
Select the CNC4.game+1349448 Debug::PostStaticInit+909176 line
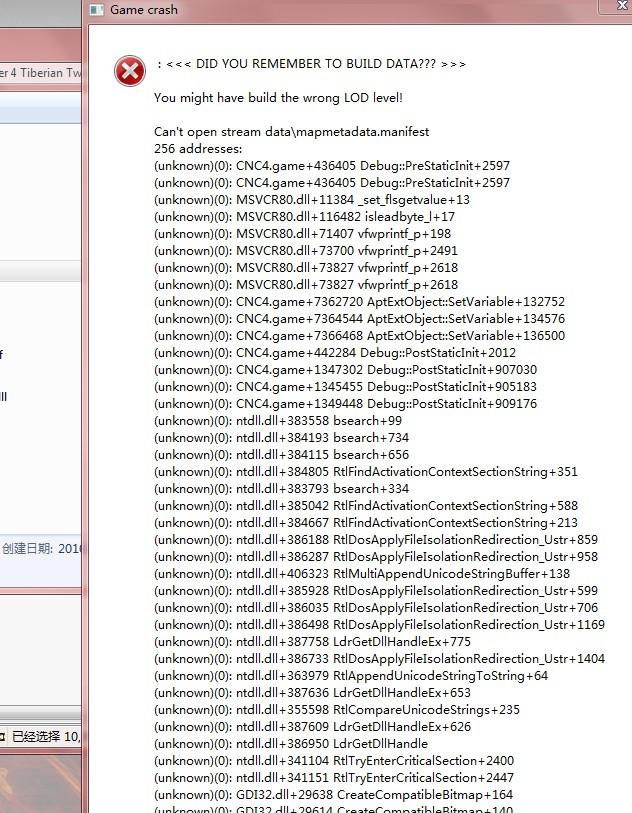click(x=345, y=404)
